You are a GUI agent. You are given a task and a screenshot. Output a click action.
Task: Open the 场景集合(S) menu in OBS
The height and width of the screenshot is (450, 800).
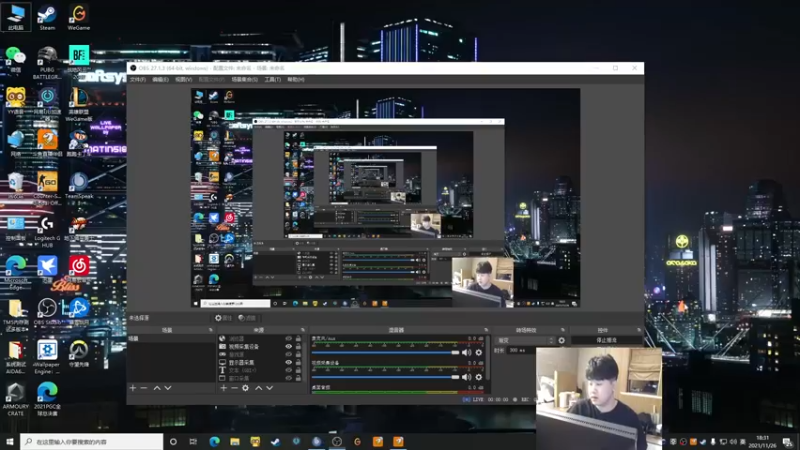(244, 80)
